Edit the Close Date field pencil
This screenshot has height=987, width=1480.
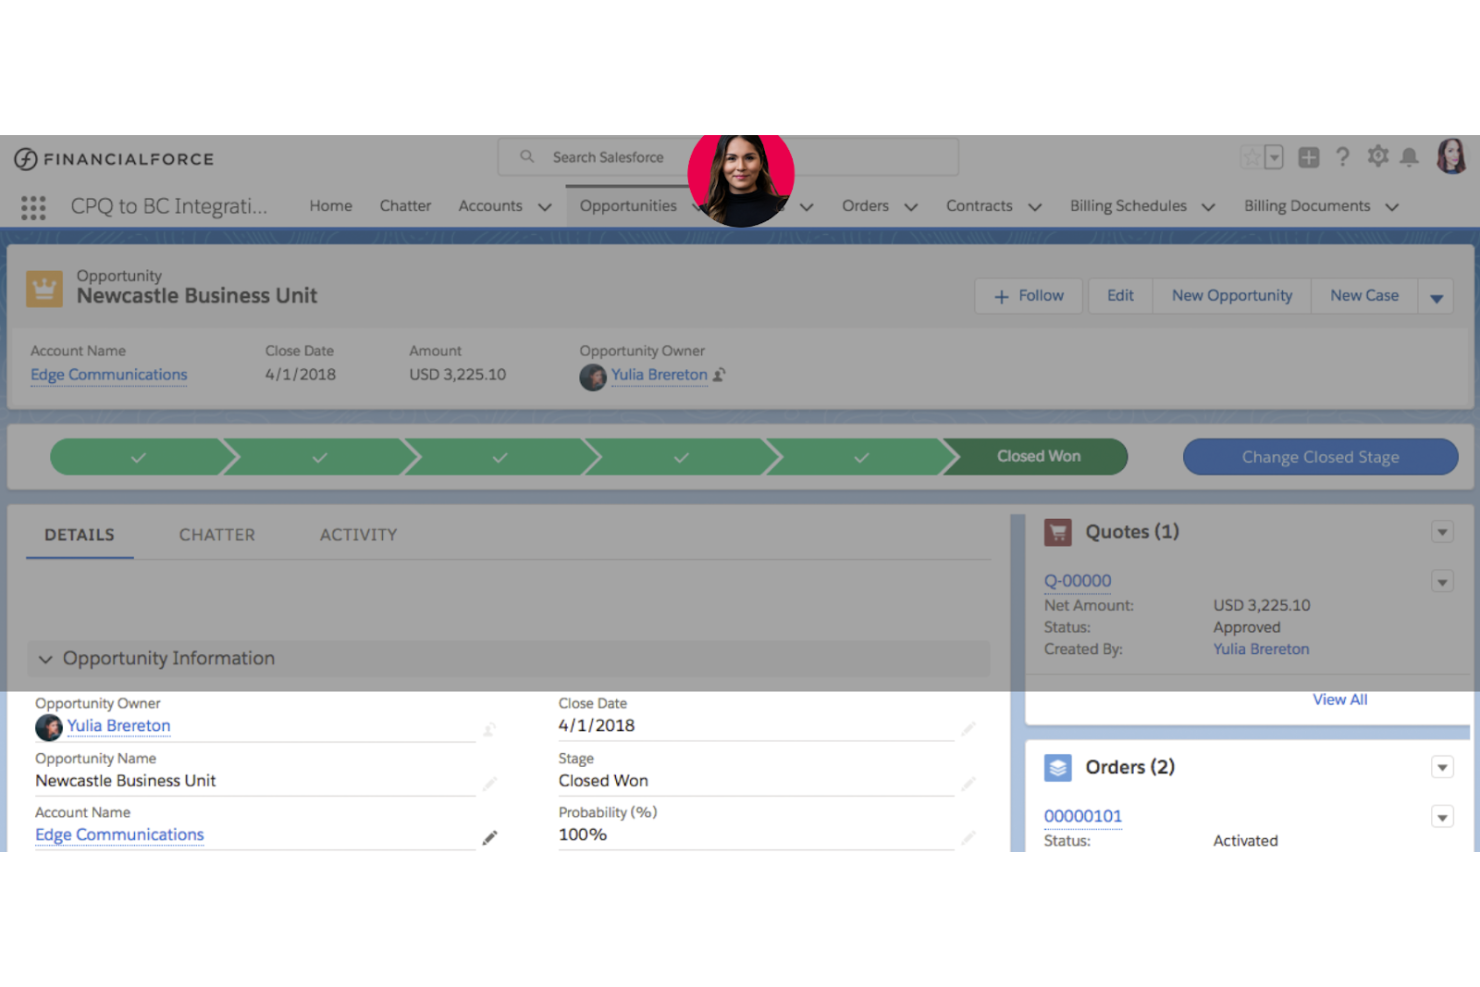(968, 729)
